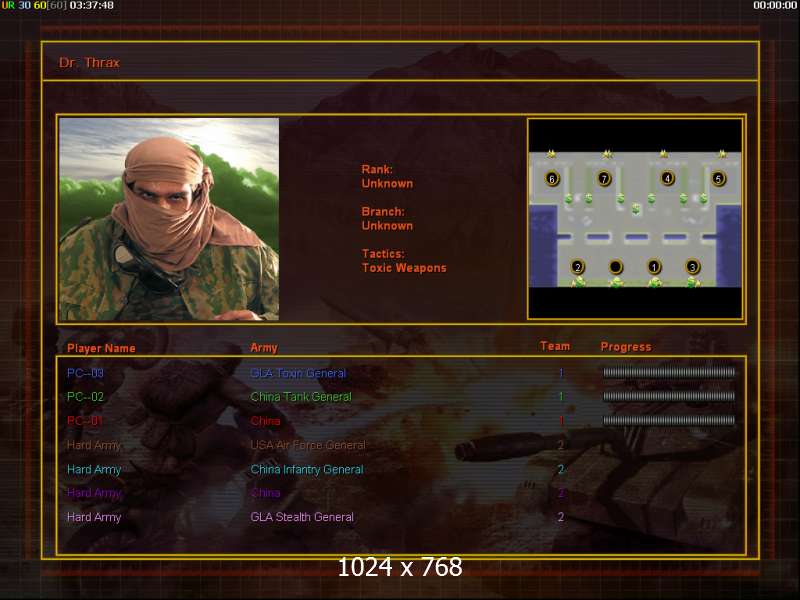
Task: Click the Team column header
Action: click(x=555, y=346)
